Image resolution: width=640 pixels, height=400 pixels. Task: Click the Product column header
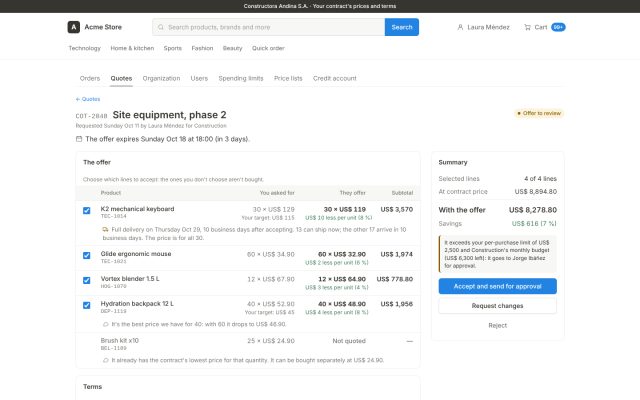[111, 193]
